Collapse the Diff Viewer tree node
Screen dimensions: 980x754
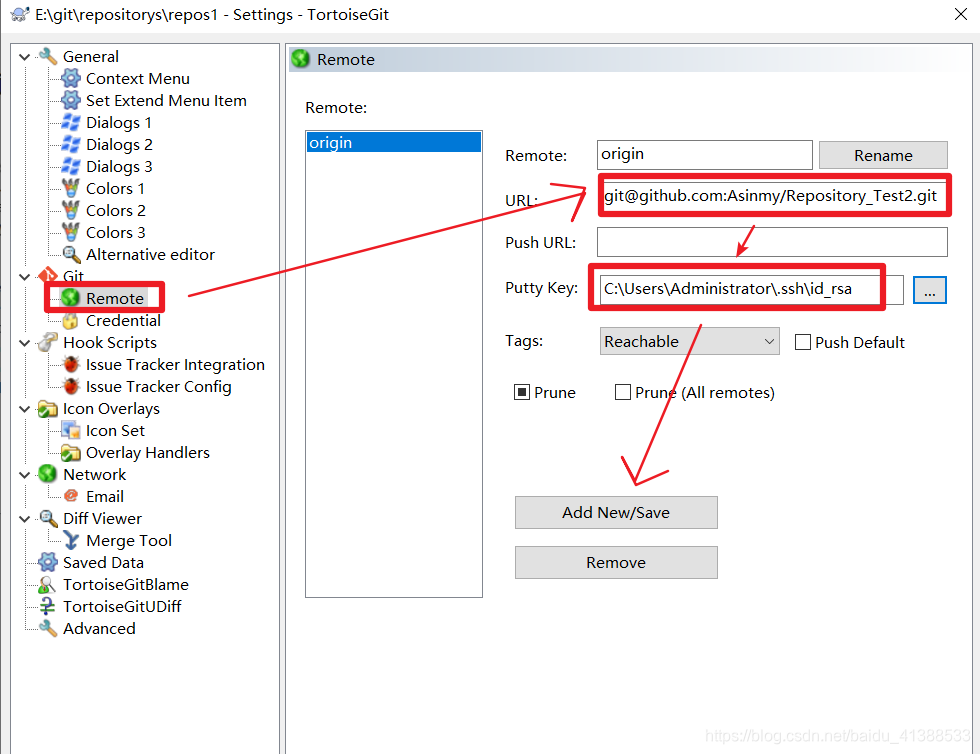[x=24, y=519]
